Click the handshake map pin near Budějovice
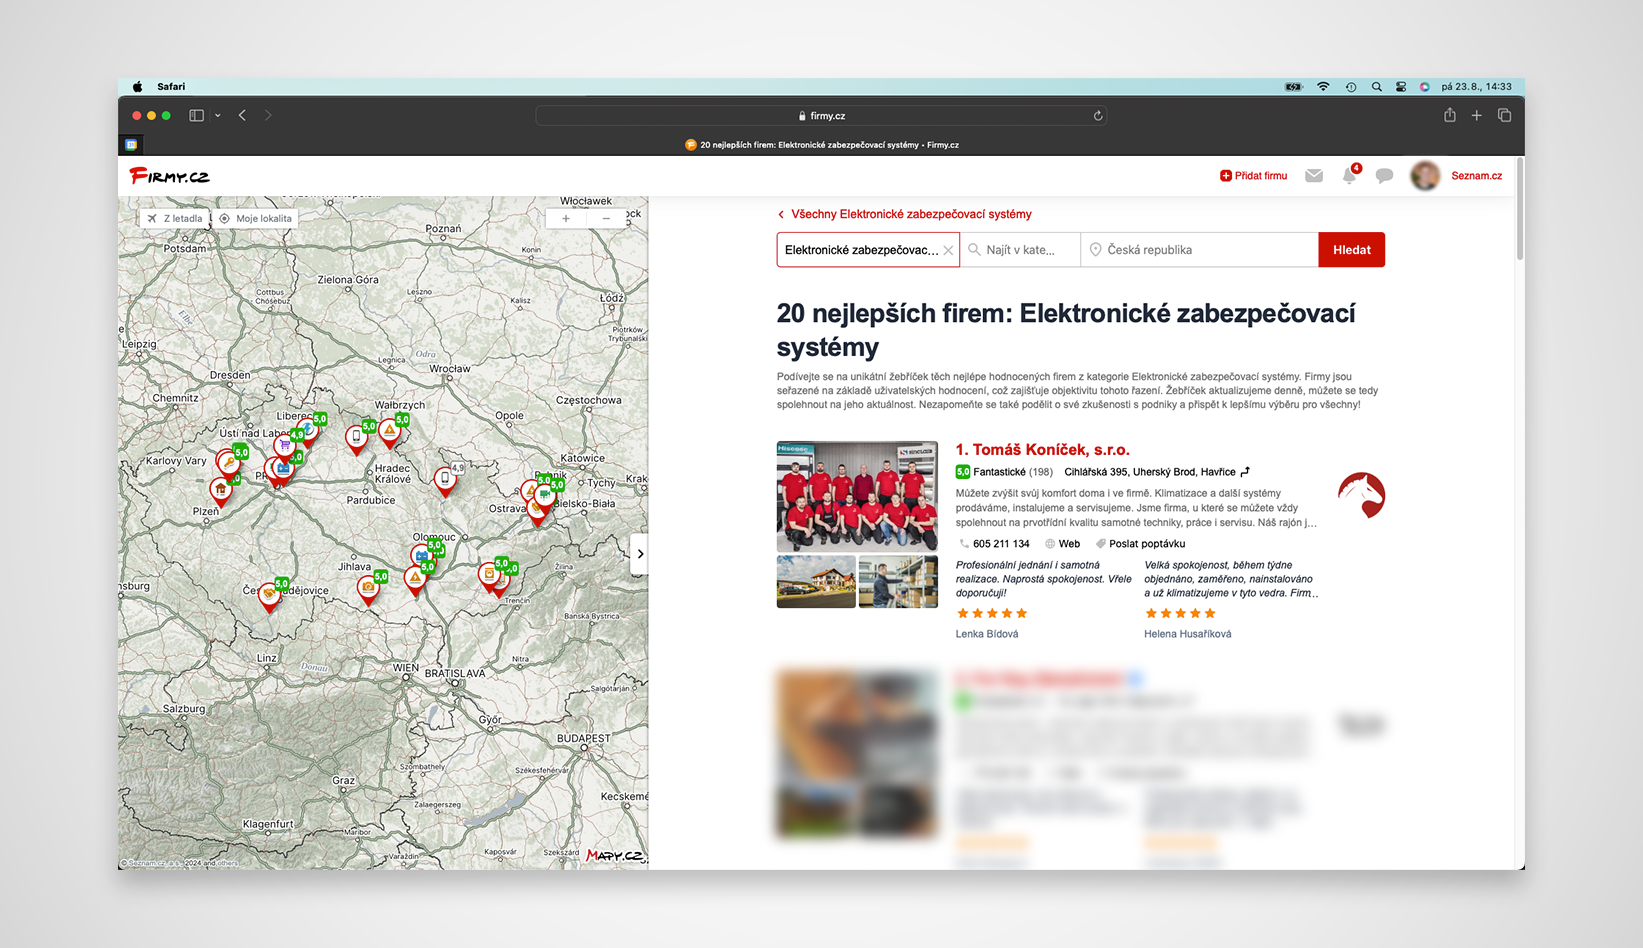Screen dimensions: 1643x948 coord(268,595)
